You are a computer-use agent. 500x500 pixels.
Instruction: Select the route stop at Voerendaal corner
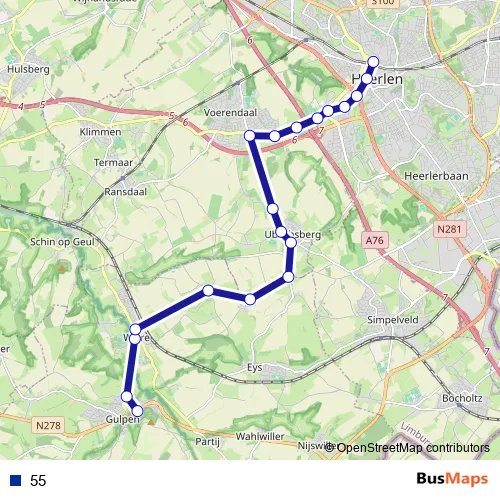pyautogui.click(x=250, y=136)
